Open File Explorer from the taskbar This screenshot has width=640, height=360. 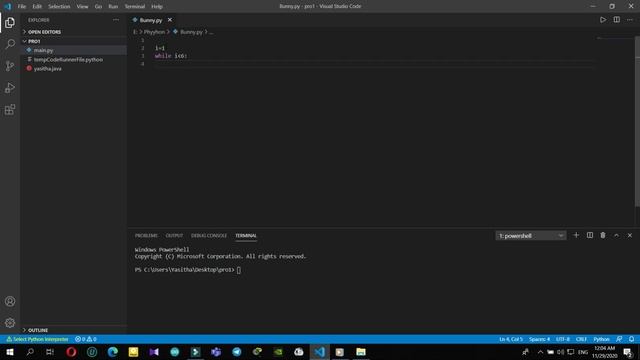pyautogui.click(x=360, y=352)
